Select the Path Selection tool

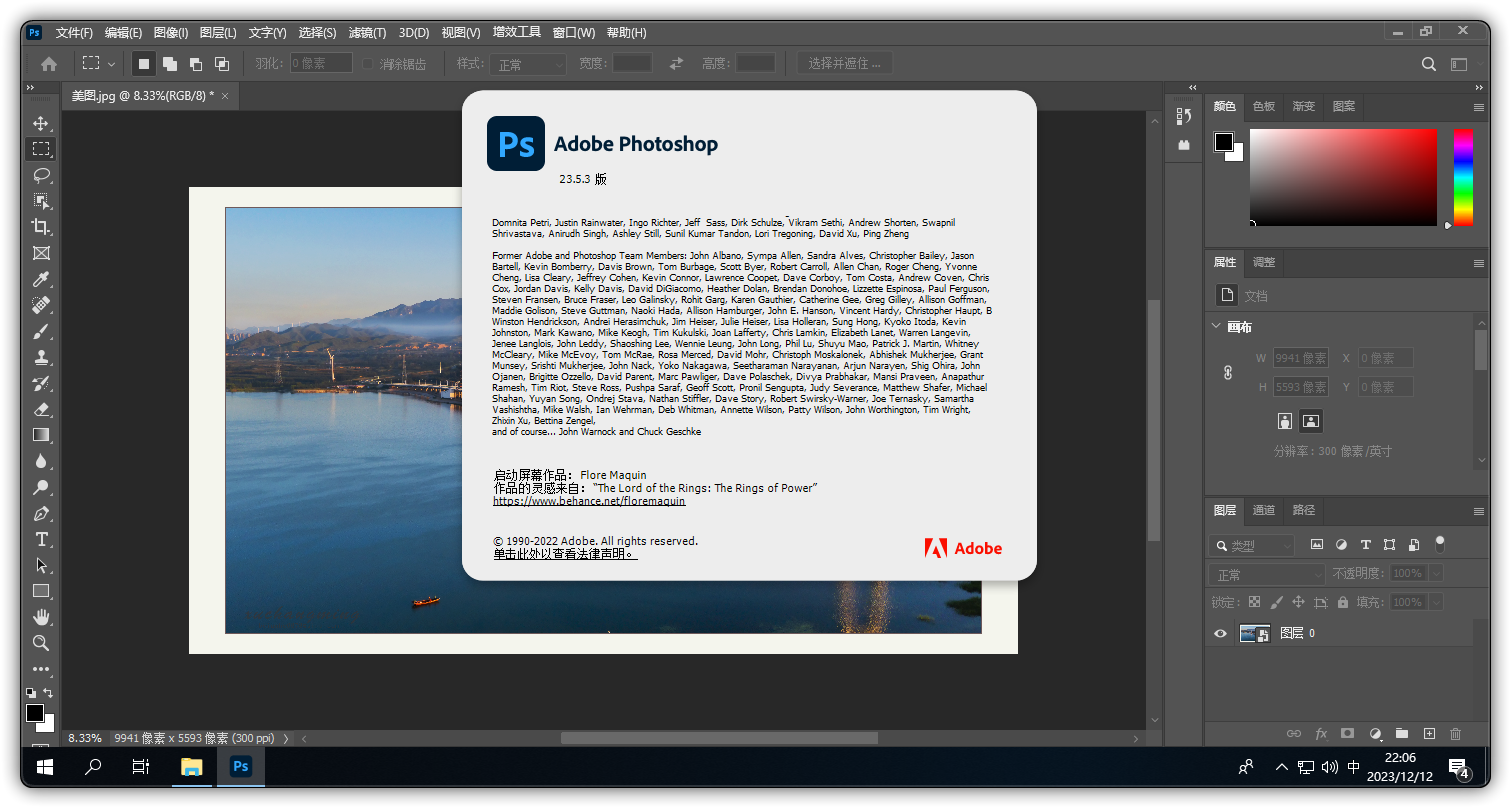coord(41,565)
